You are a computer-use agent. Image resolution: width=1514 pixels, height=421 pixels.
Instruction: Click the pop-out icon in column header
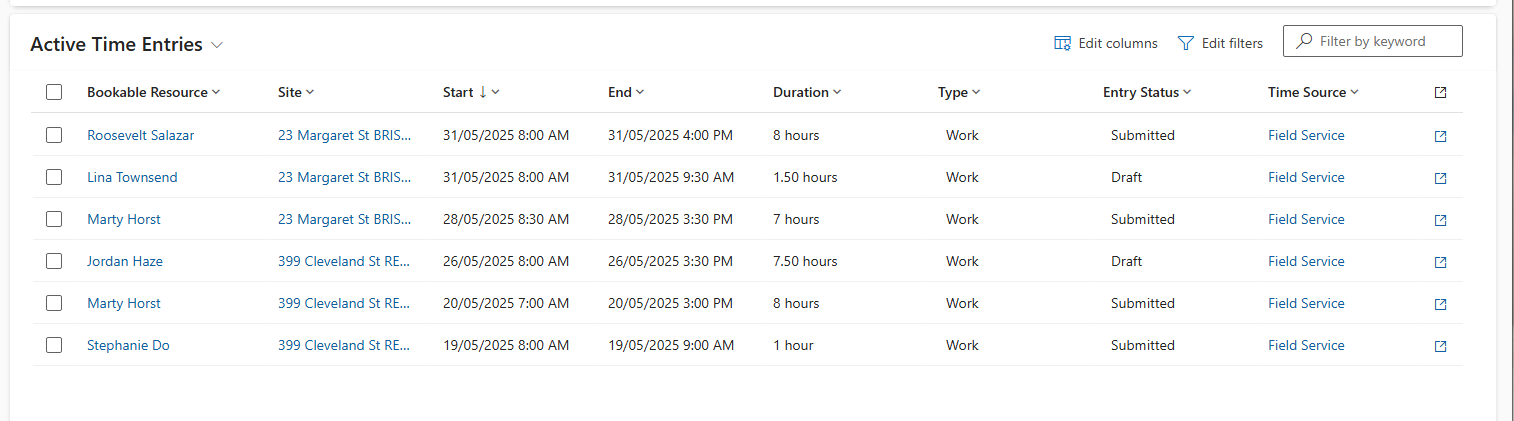coord(1440,92)
